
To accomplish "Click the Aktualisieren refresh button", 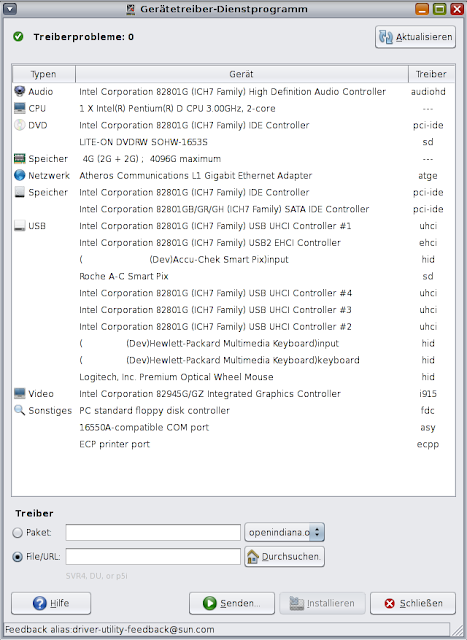I will [x=415, y=37].
